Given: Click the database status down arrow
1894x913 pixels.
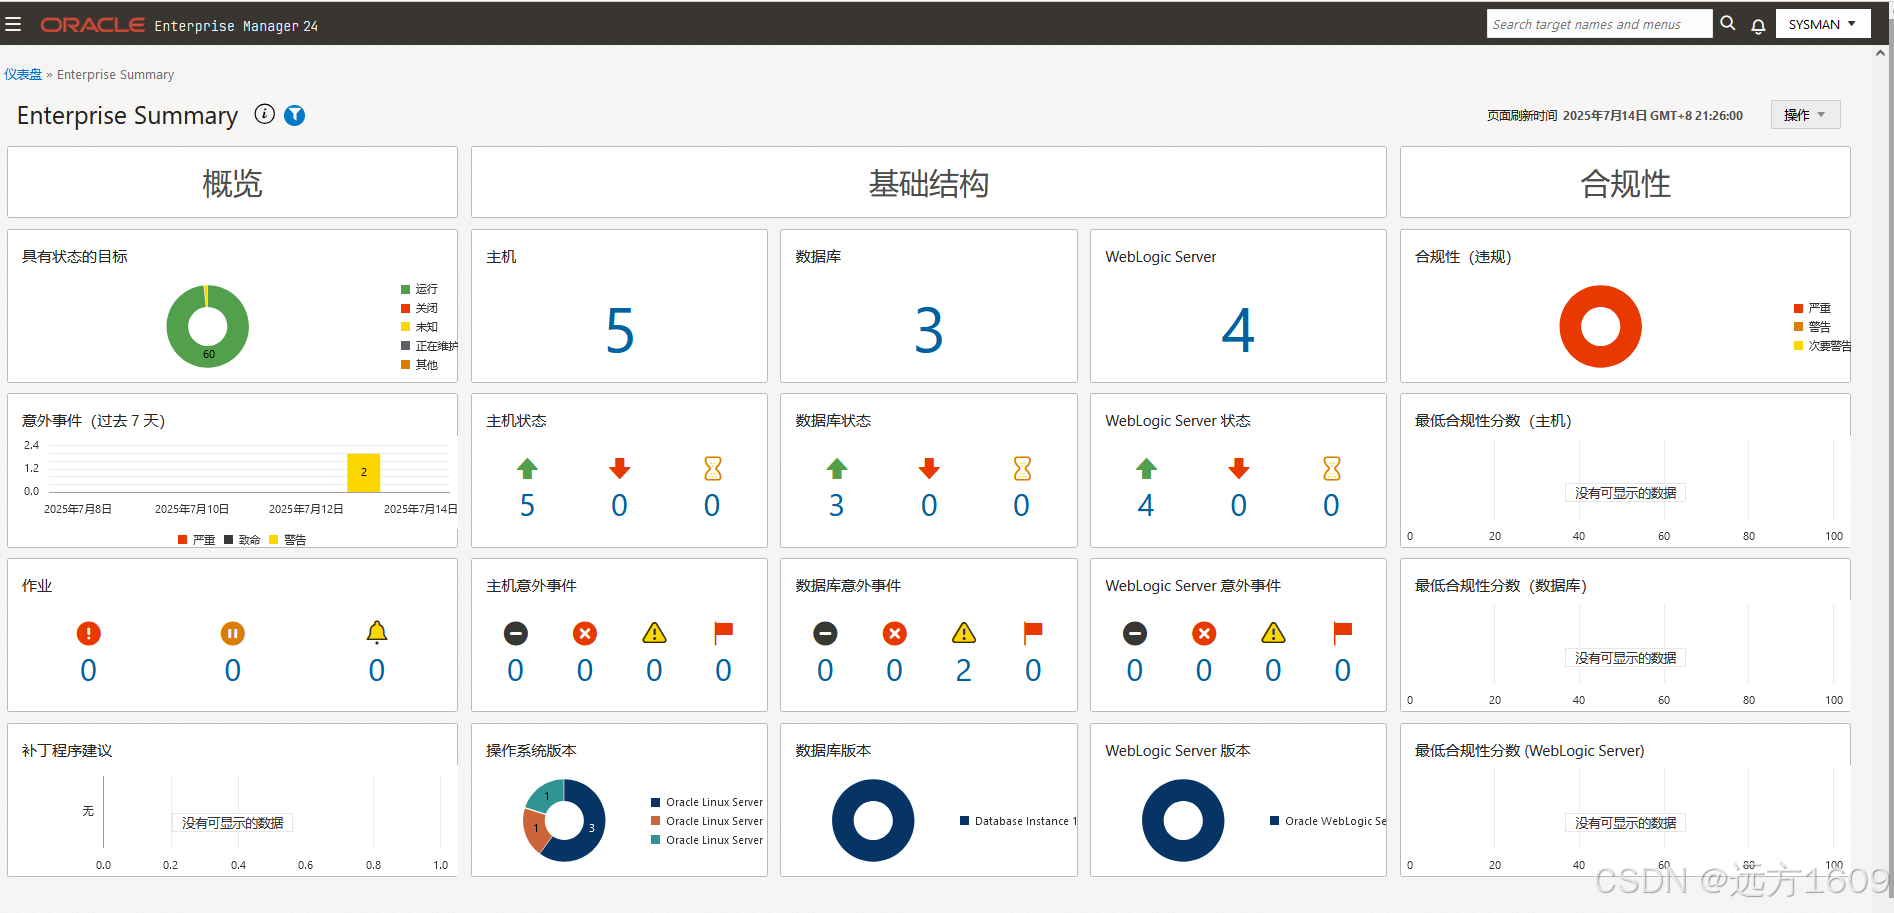Looking at the screenshot, I should [929, 468].
